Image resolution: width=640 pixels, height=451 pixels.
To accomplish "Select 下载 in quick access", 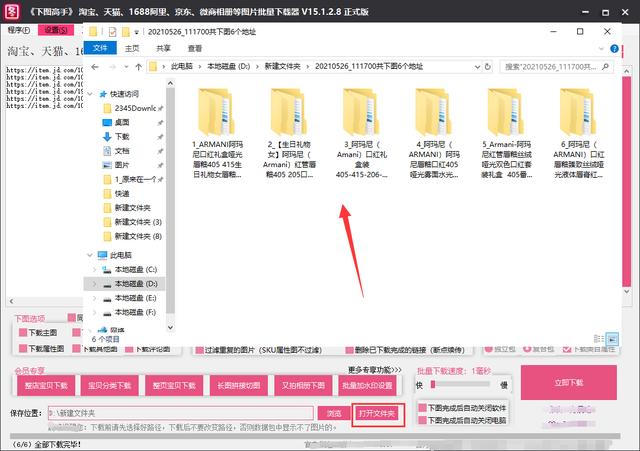I will point(122,136).
